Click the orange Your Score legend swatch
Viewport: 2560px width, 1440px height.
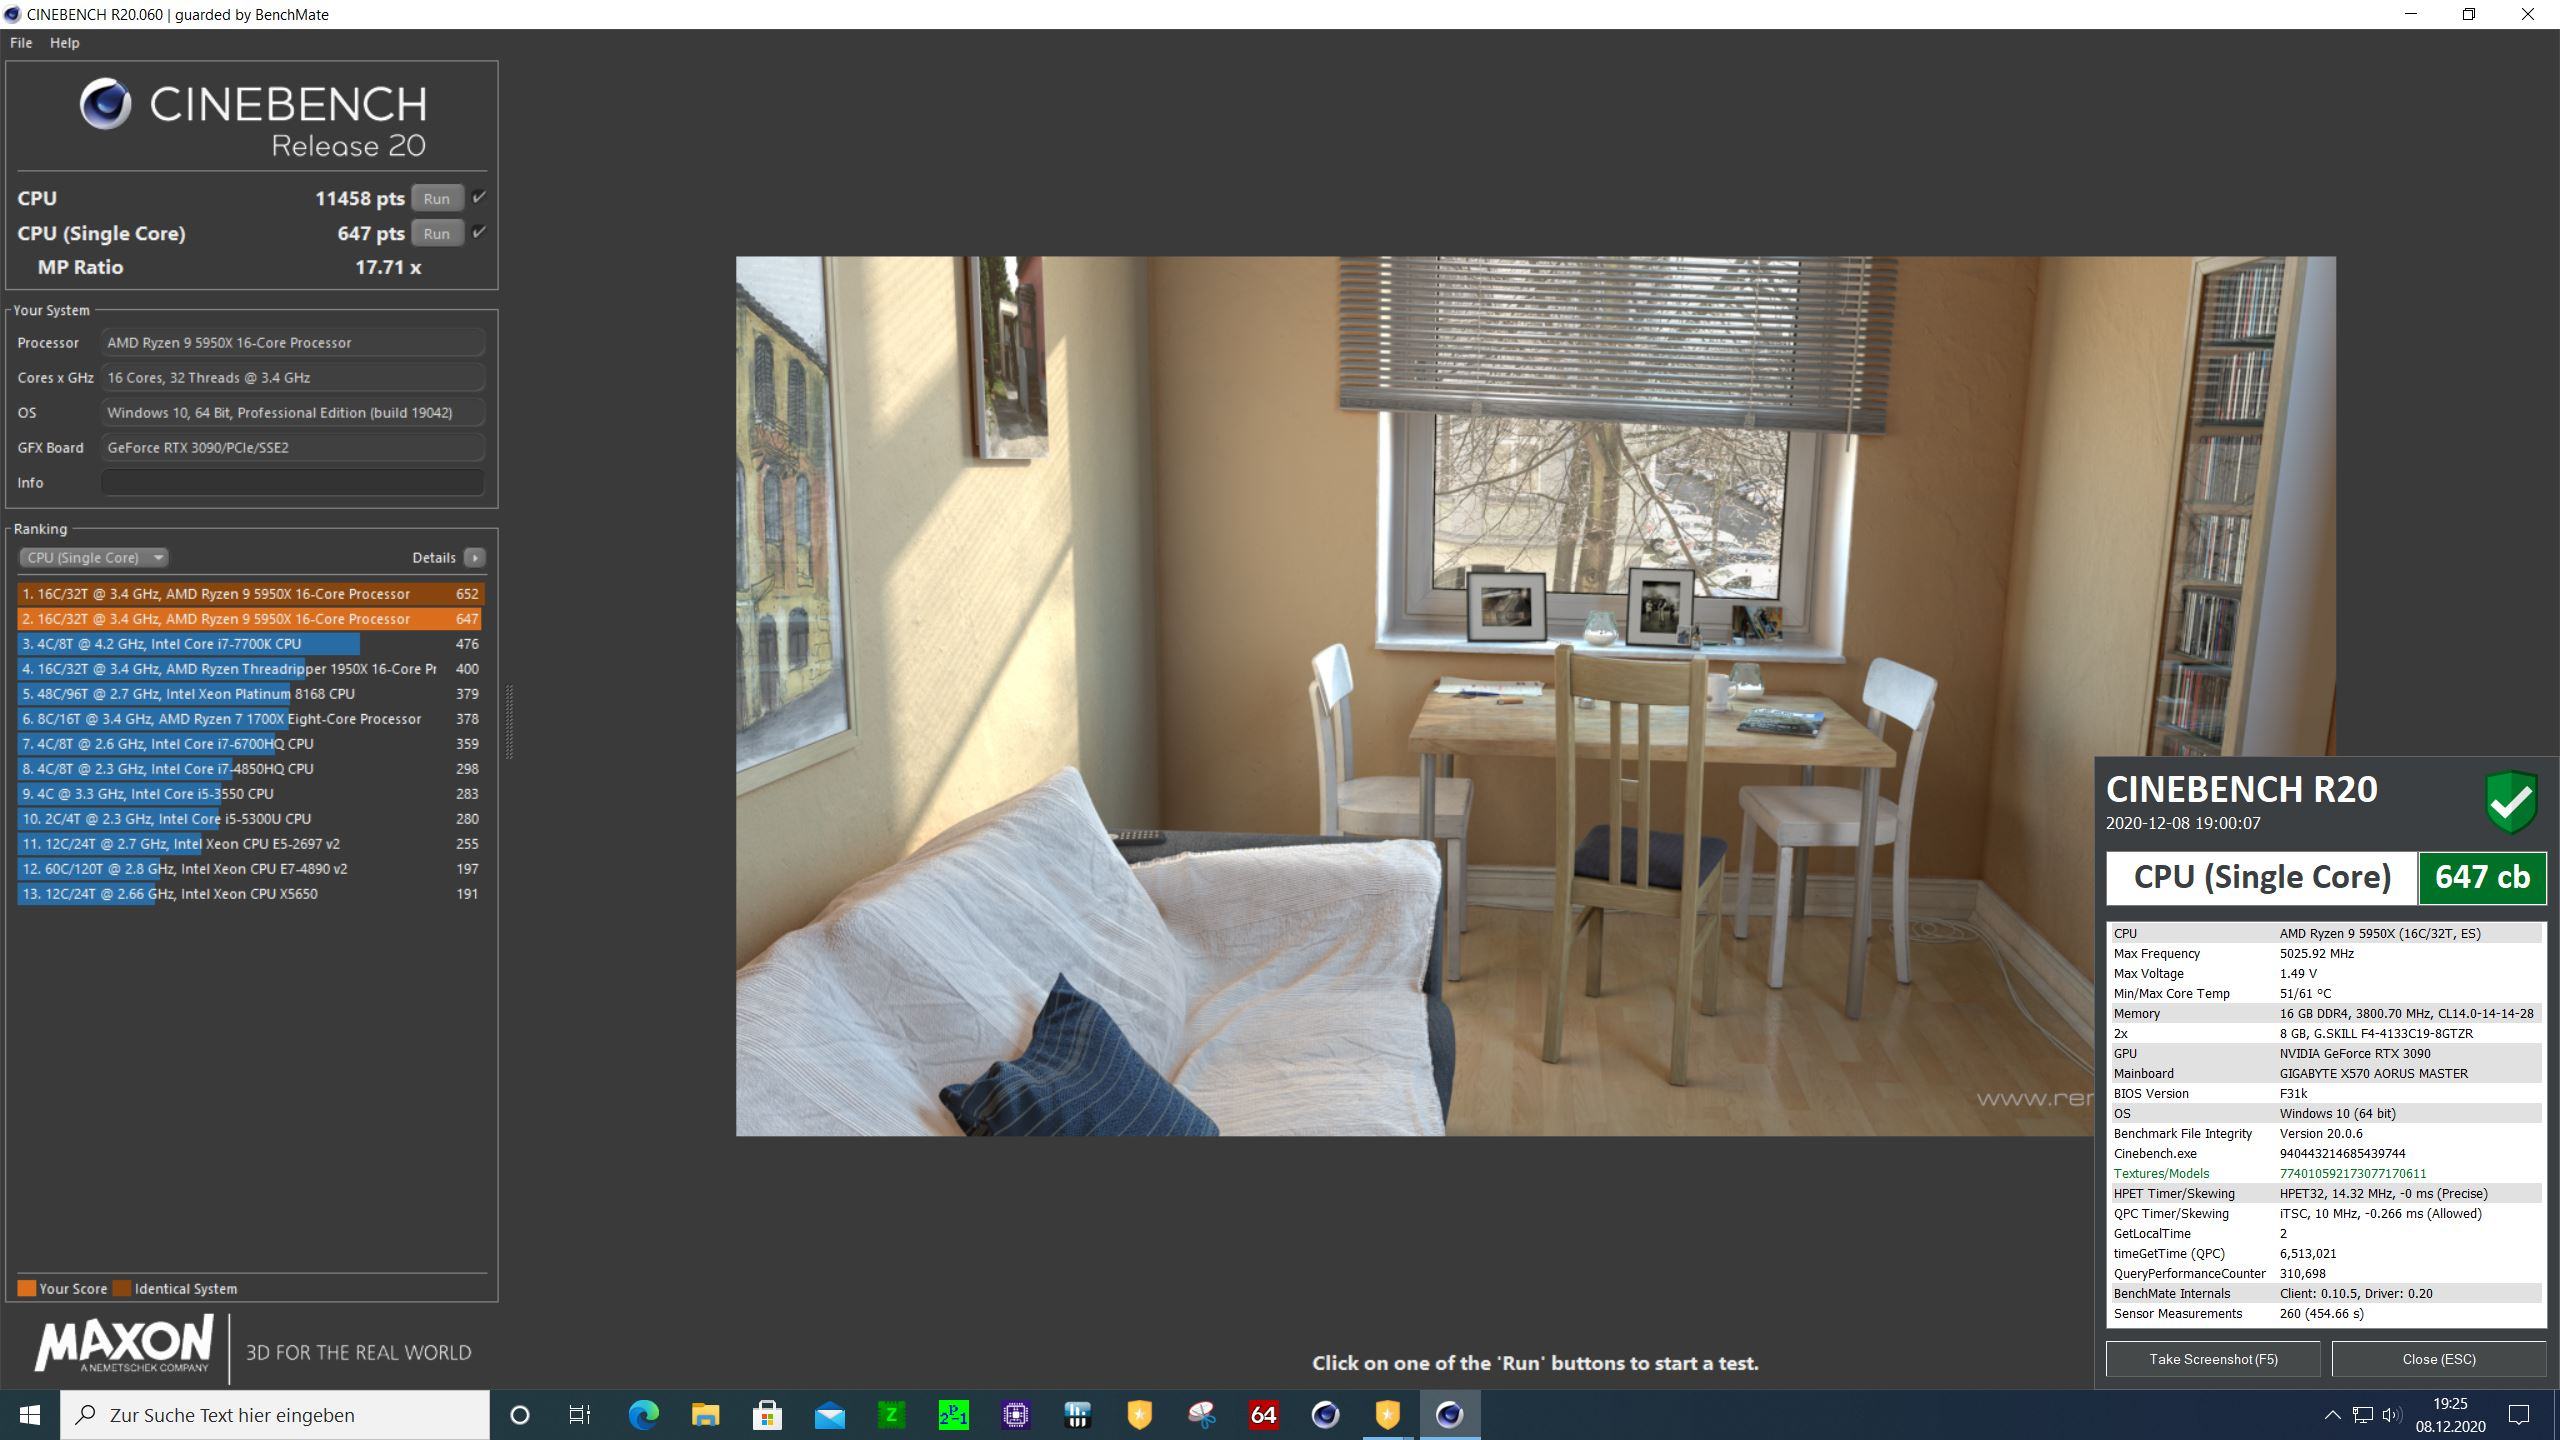pos(27,1288)
